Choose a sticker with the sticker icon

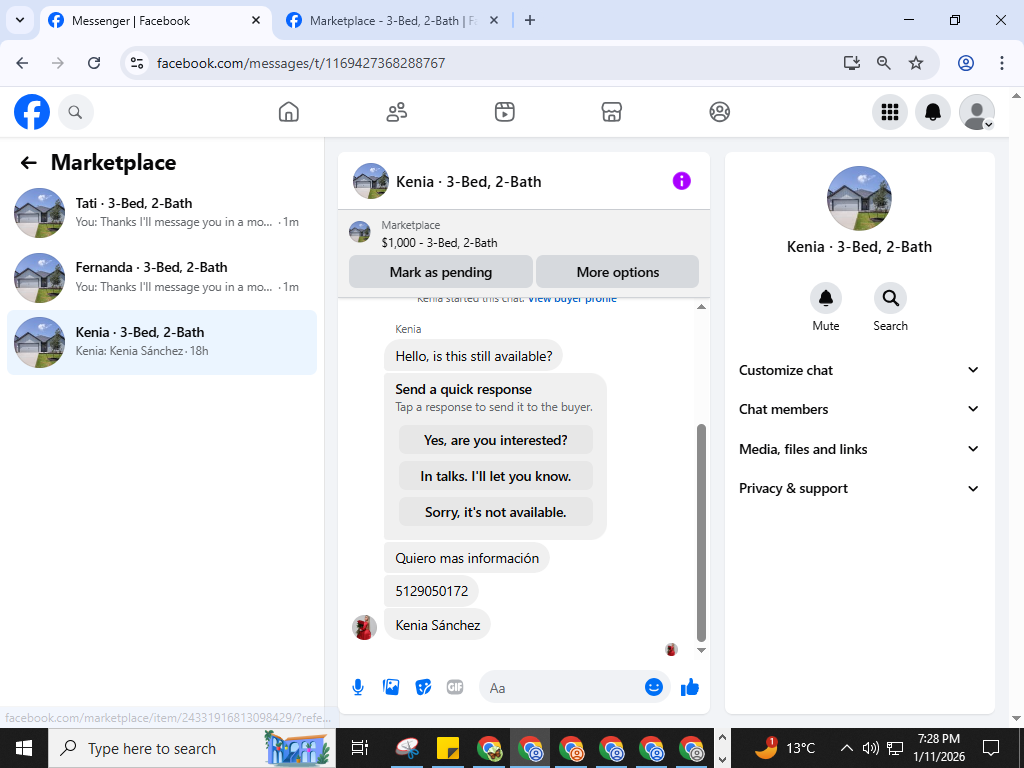(x=423, y=687)
